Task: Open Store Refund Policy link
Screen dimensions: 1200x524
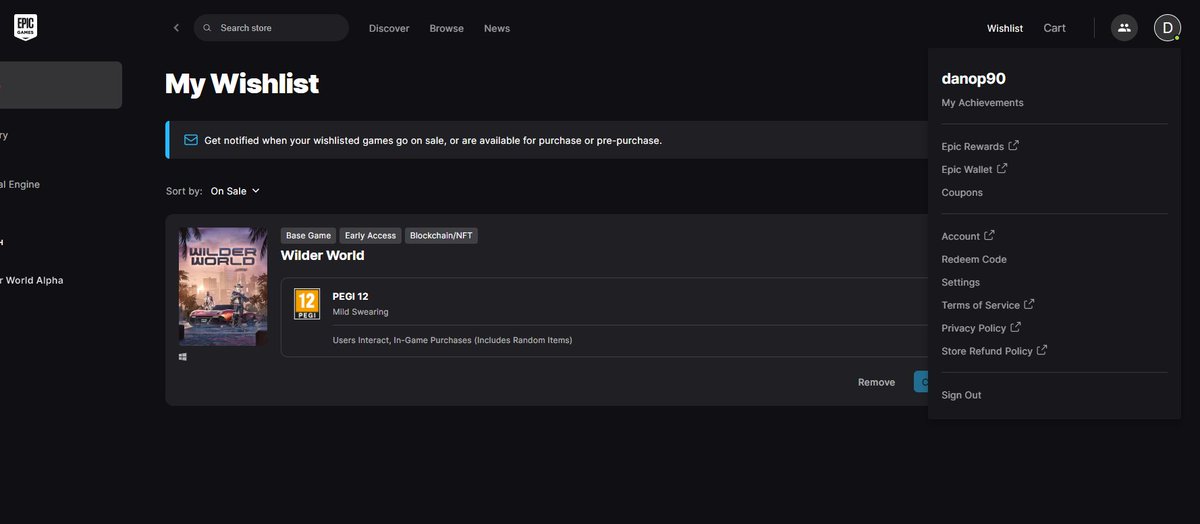Action: [x=987, y=352]
